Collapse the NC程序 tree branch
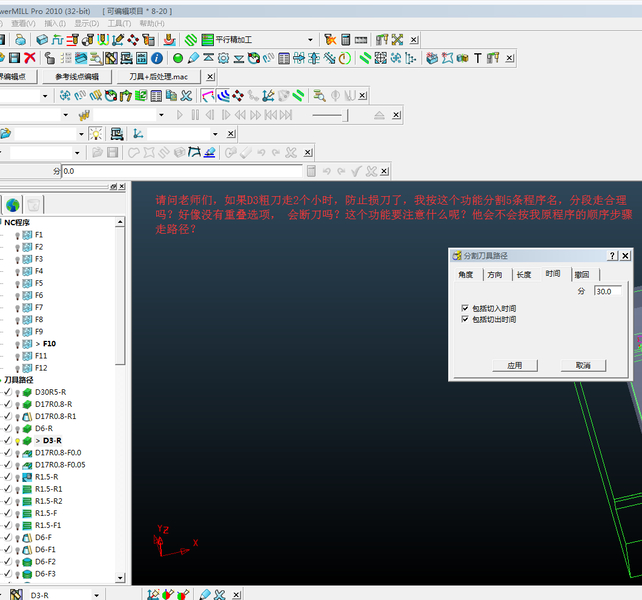642x600 pixels. pyautogui.click(x=1, y=223)
